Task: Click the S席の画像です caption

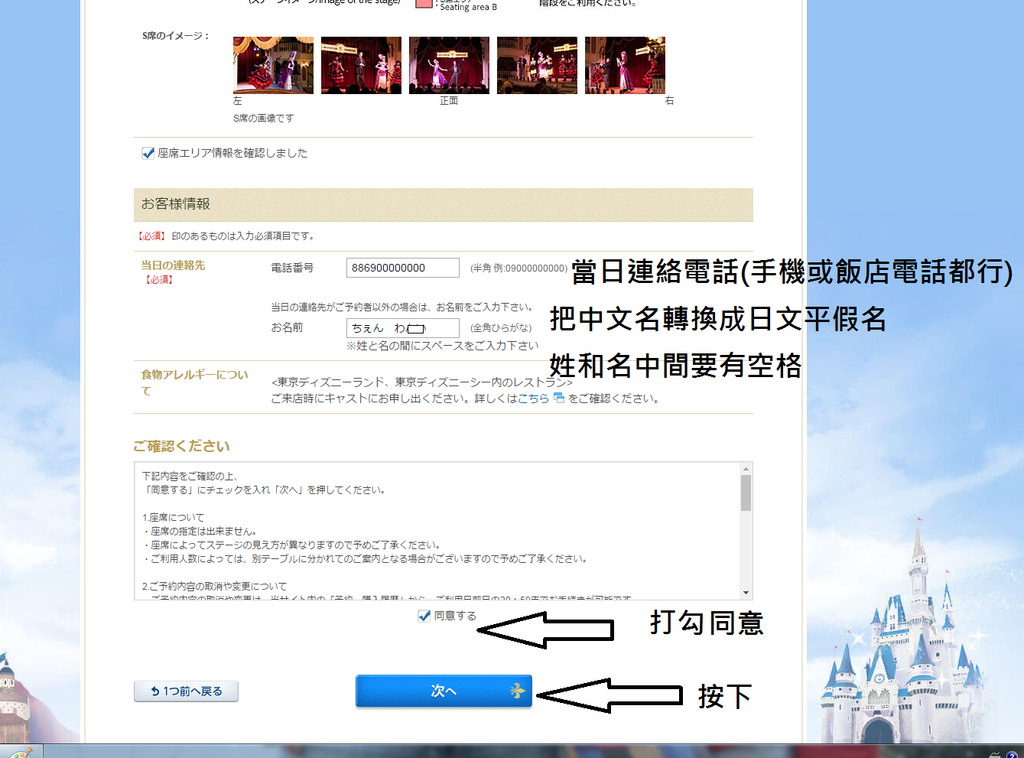Action: (263, 118)
